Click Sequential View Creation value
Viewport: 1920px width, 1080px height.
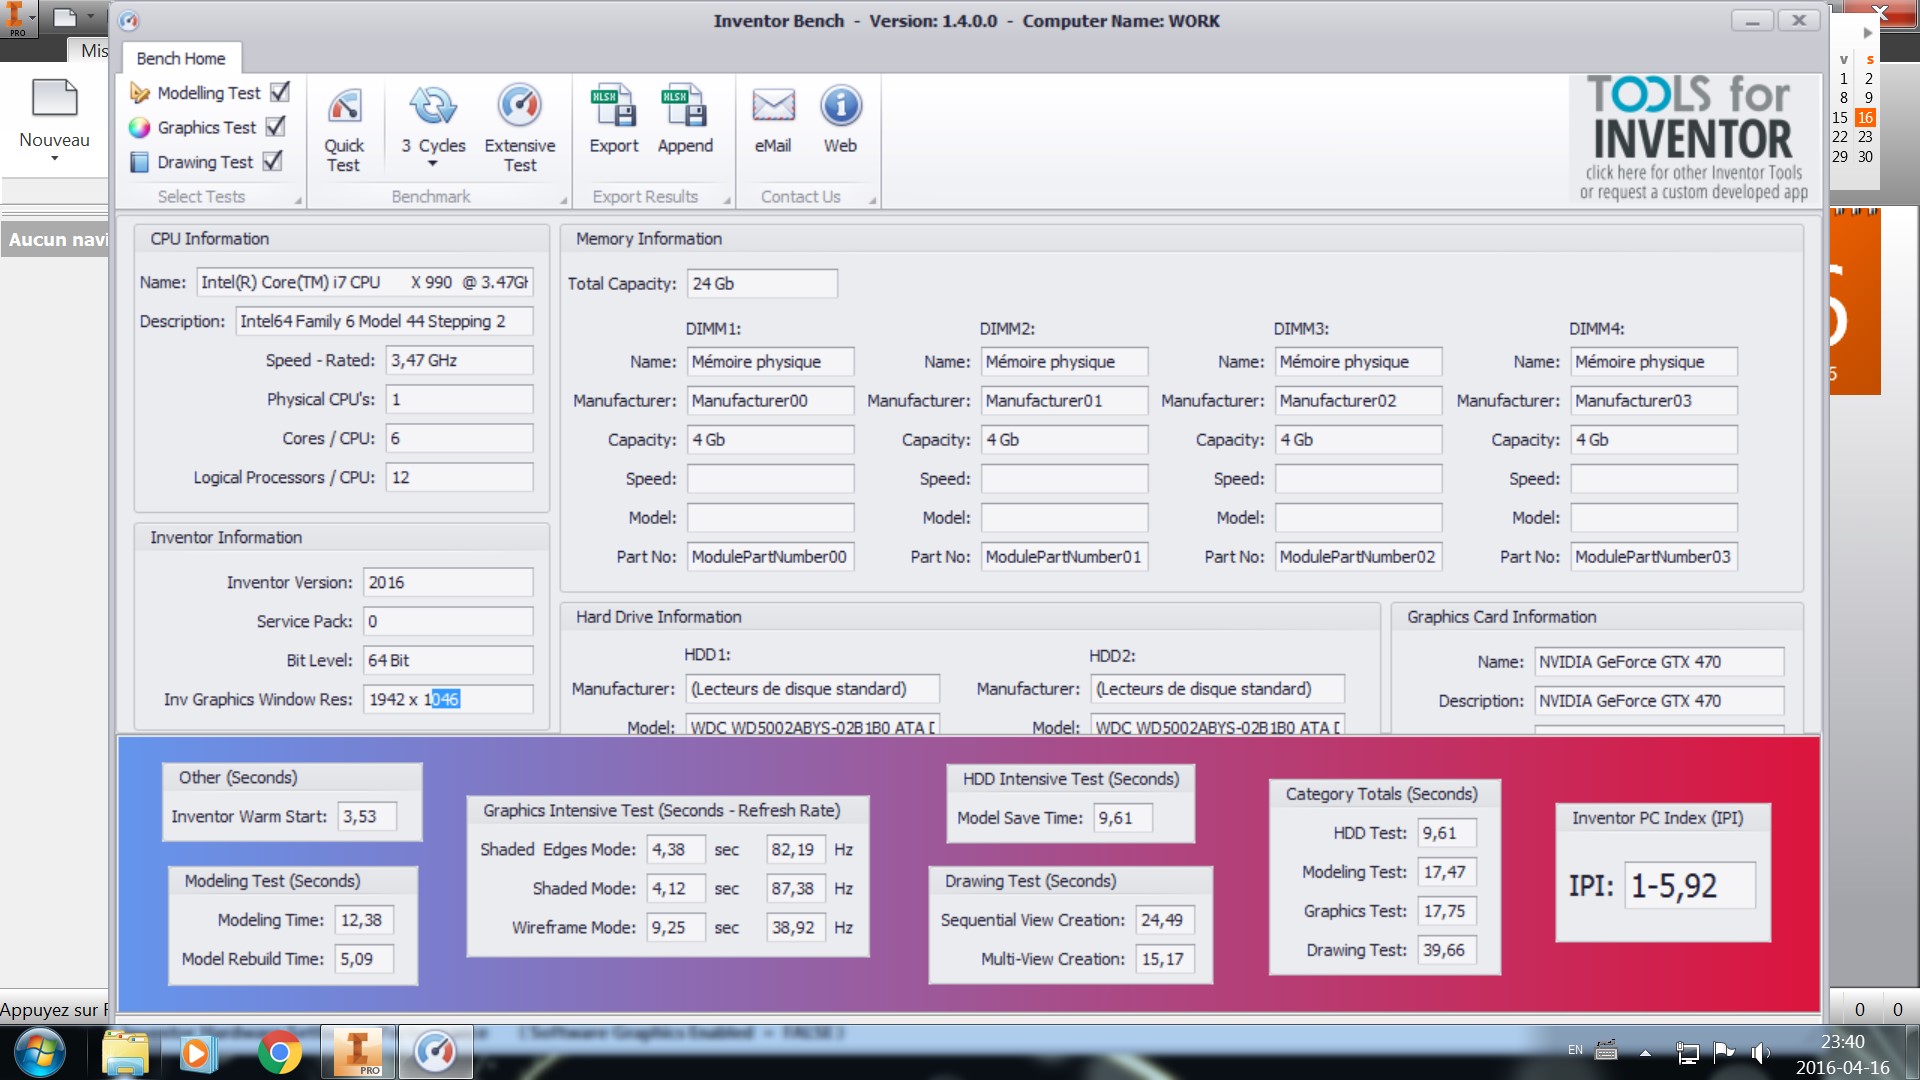pyautogui.click(x=1163, y=919)
